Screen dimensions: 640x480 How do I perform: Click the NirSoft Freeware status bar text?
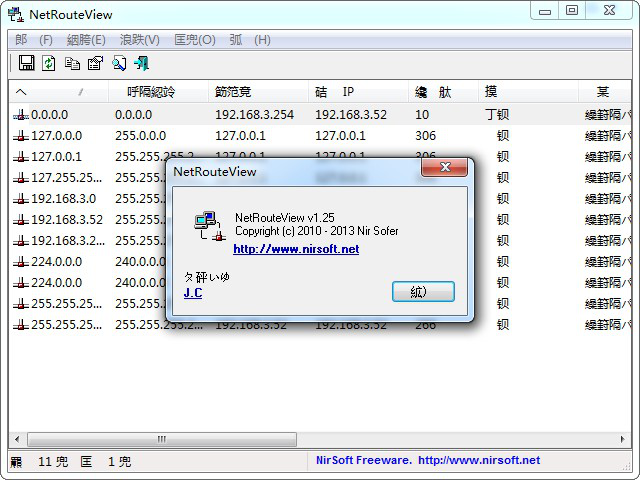point(364,460)
